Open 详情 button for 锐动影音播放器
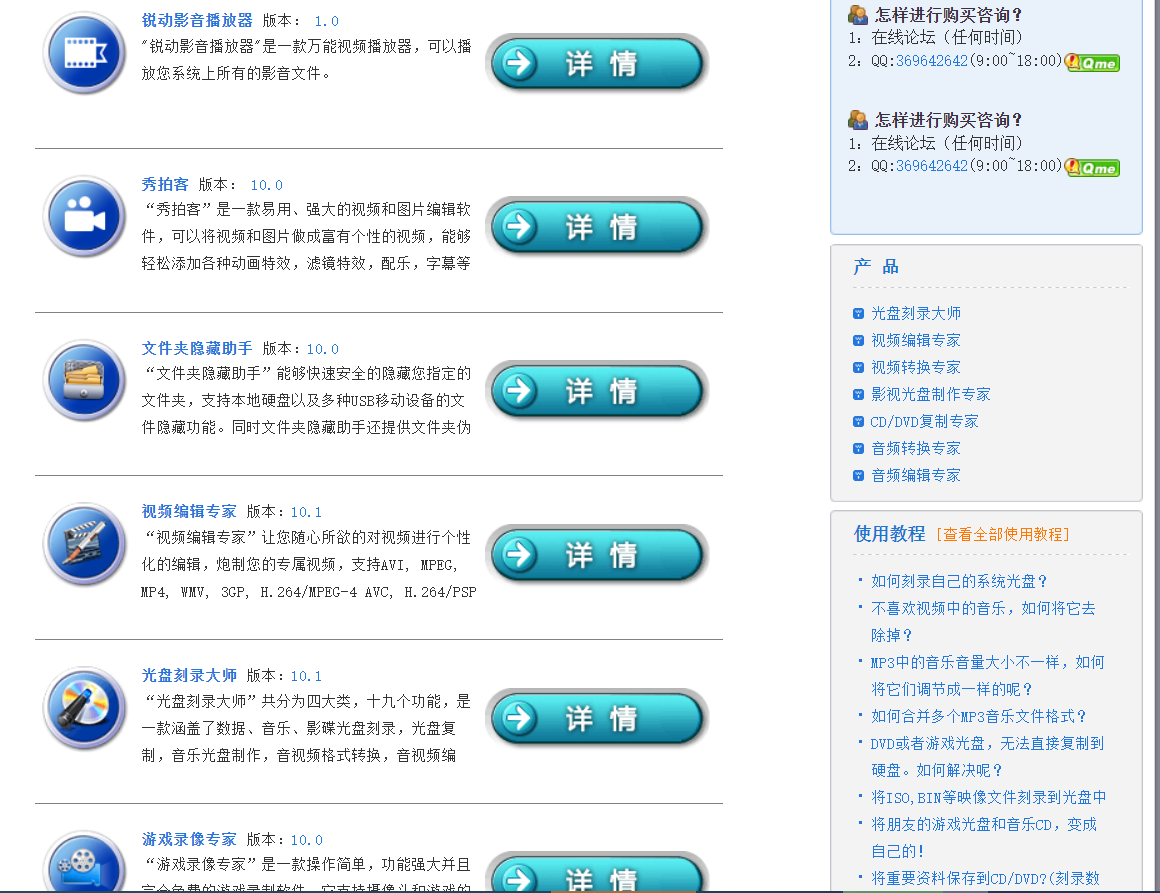Viewport: 1160px width, 893px height. point(597,63)
